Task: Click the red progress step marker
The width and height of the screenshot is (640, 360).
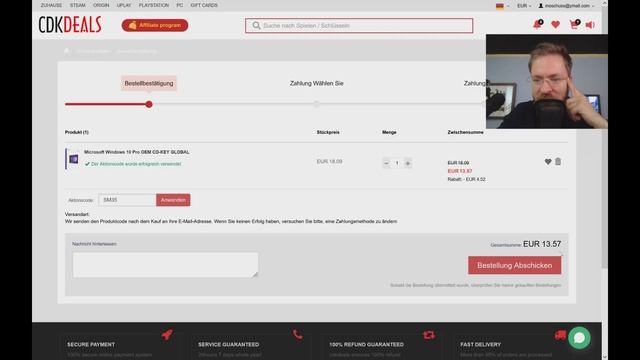Action: pos(149,104)
